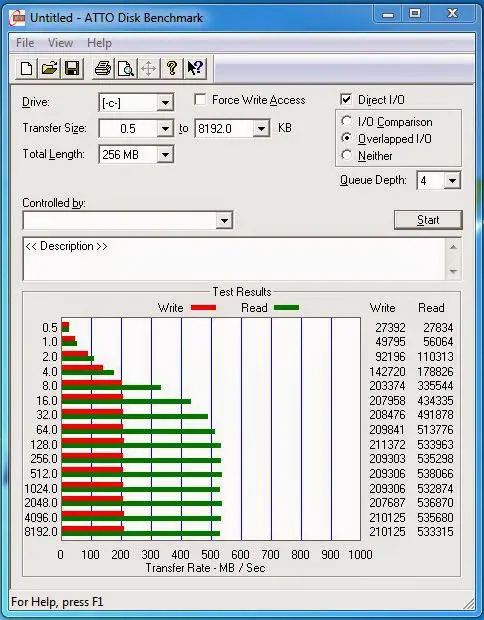Click the ATTO app icon in title bar

coord(18,18)
